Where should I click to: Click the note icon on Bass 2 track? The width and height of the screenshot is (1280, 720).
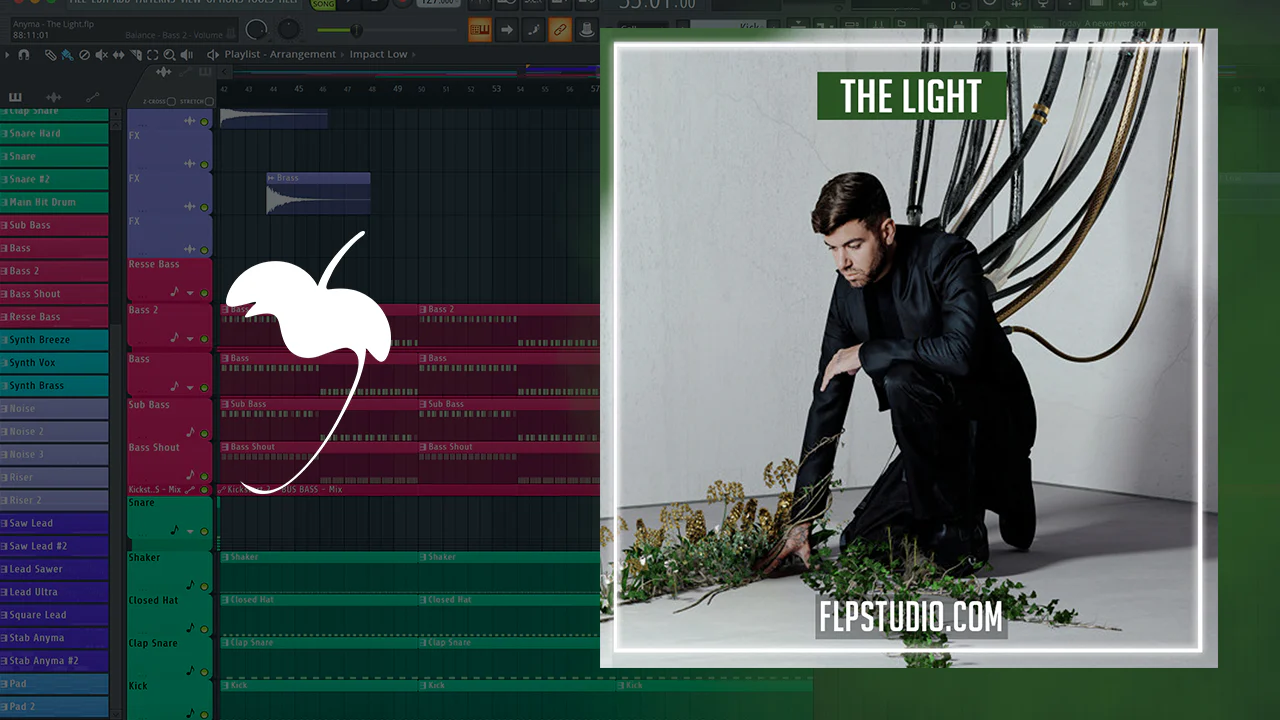point(174,338)
